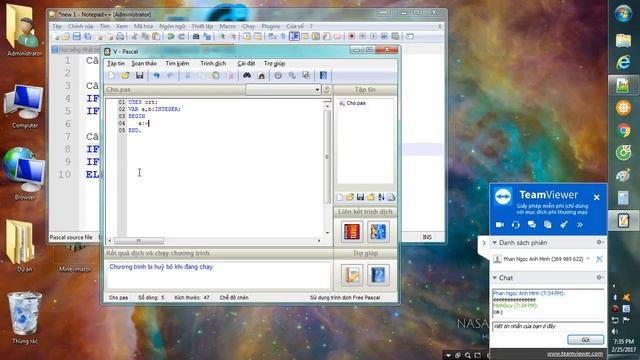The image size is (640, 360).
Task: Click TeamViewer headset audio icon
Action: click(516, 224)
